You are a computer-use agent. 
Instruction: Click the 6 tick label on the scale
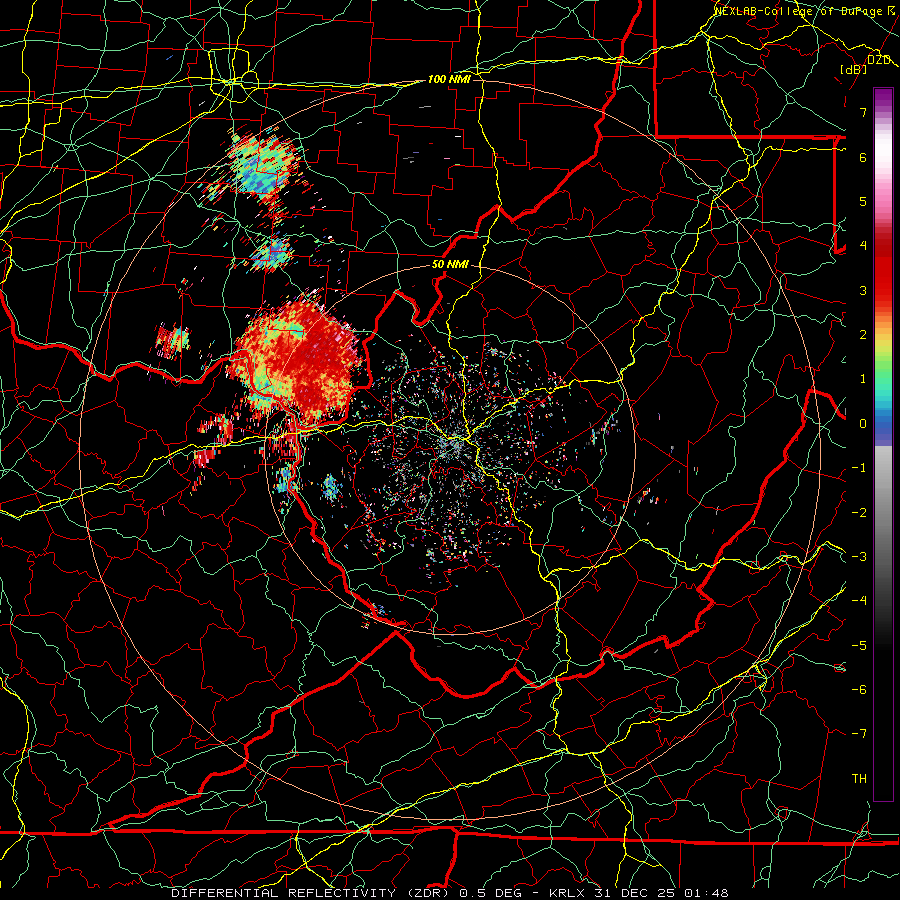[863, 157]
